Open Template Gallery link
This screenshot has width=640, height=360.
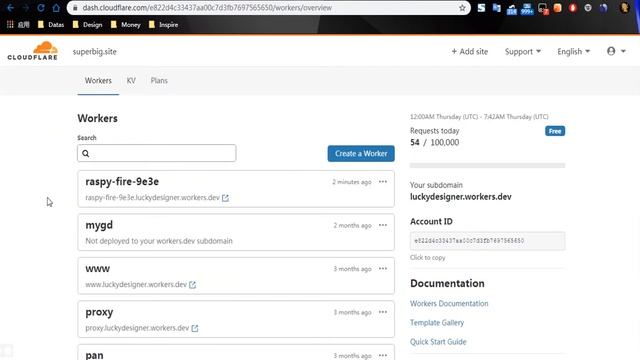(437, 323)
